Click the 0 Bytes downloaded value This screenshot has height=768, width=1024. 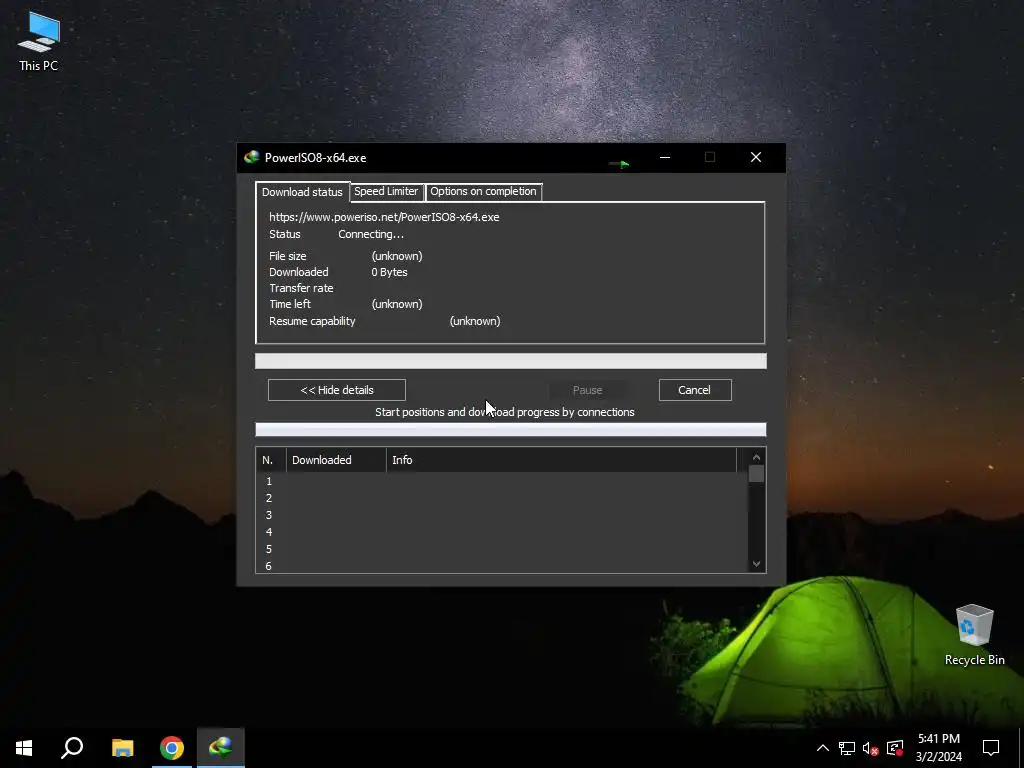[x=389, y=272]
